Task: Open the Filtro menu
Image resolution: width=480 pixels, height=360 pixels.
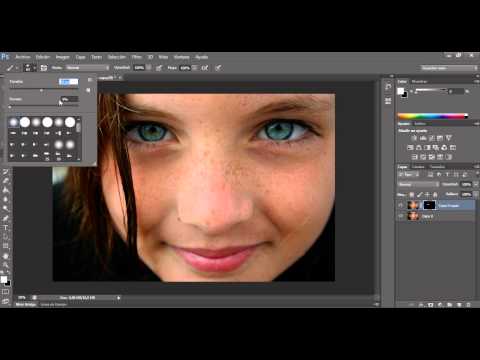Action: pyautogui.click(x=137, y=57)
